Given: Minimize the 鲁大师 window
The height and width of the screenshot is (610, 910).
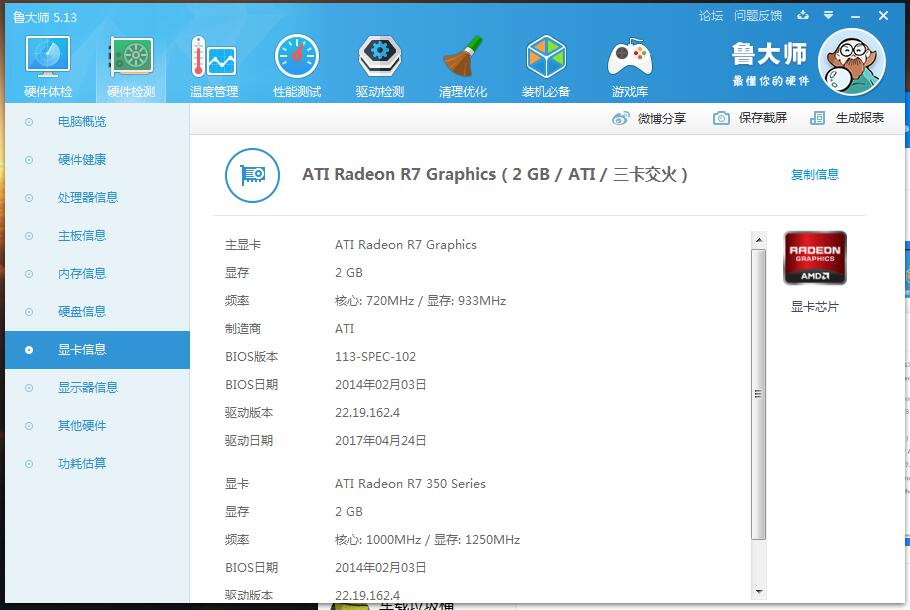Looking at the screenshot, I should coord(855,16).
